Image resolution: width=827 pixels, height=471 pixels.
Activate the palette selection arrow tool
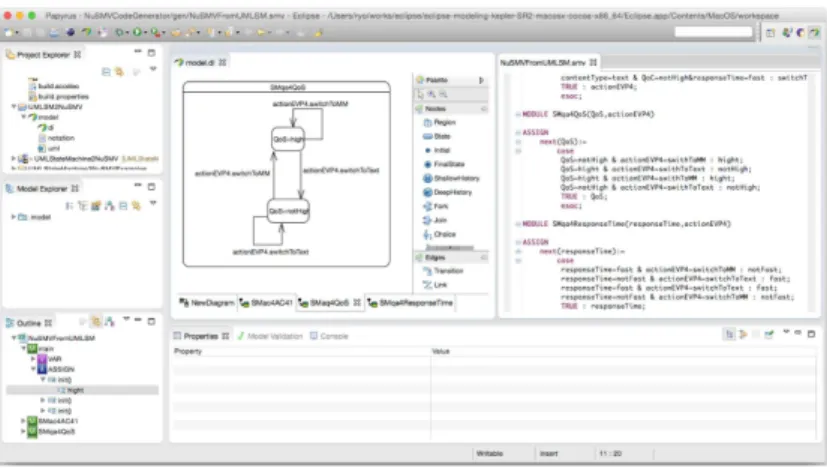420,94
